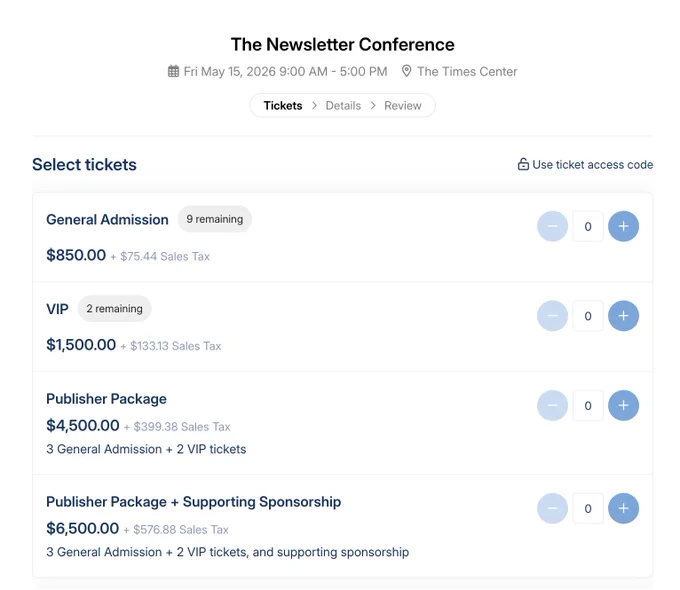Click the calendar icon beside event date
This screenshot has width=680, height=590.
click(173, 71)
